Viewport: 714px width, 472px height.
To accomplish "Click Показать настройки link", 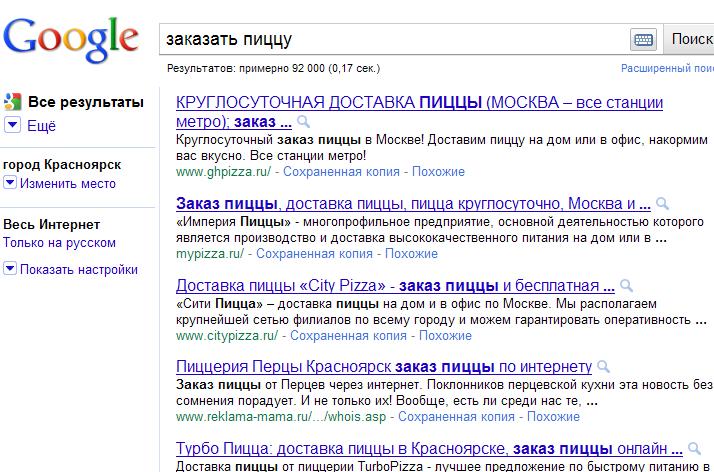I will tap(79, 269).
